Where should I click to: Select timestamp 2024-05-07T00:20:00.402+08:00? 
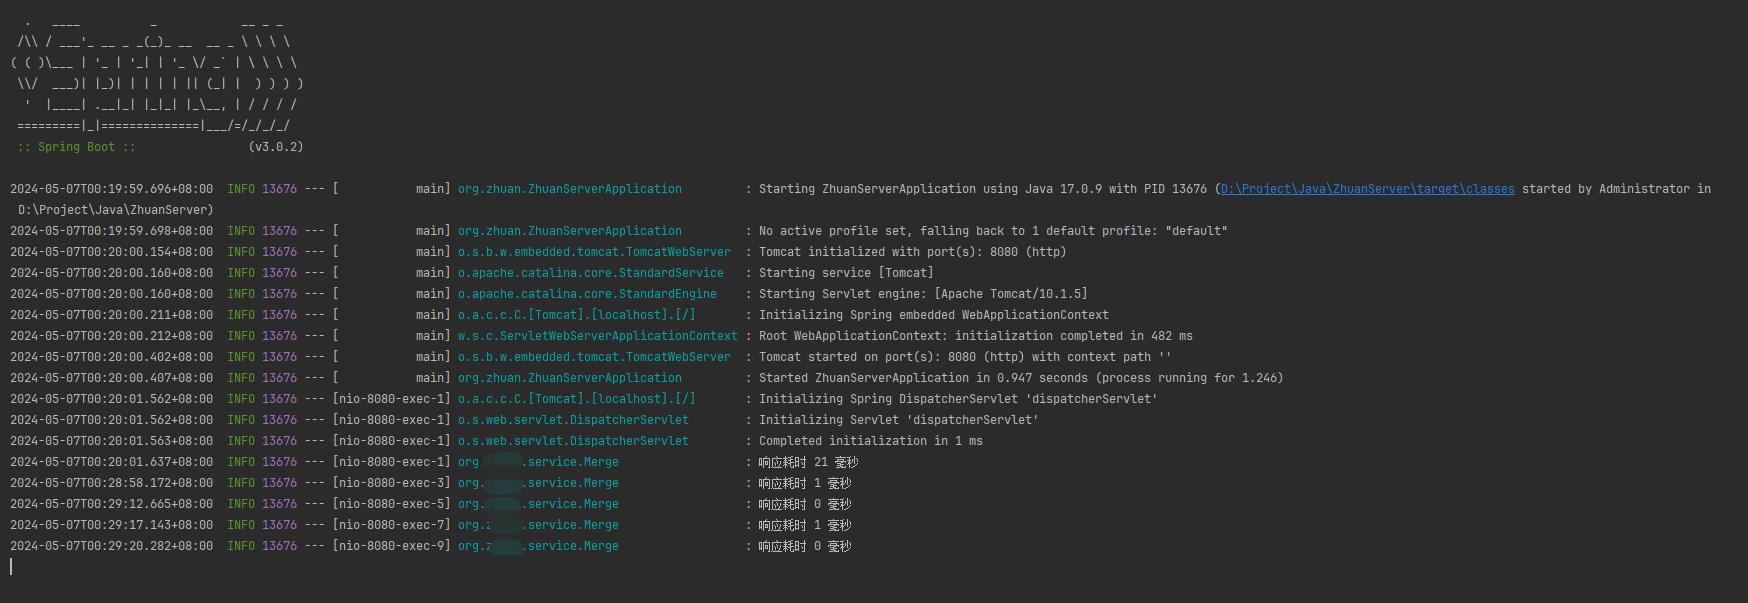click(111, 357)
